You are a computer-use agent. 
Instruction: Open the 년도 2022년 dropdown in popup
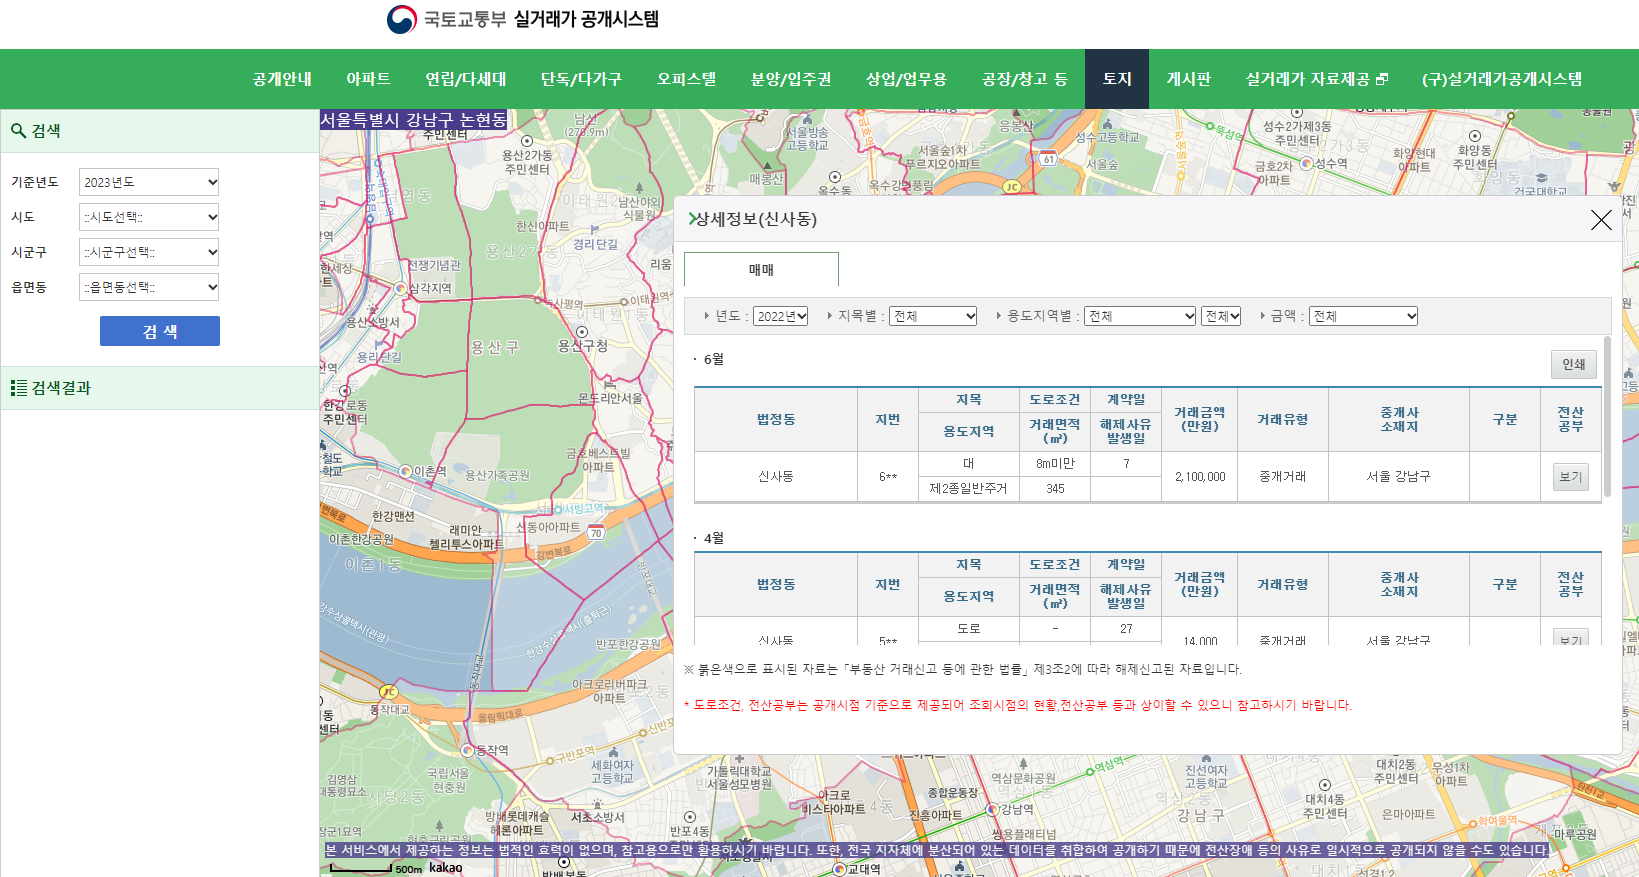pos(780,316)
